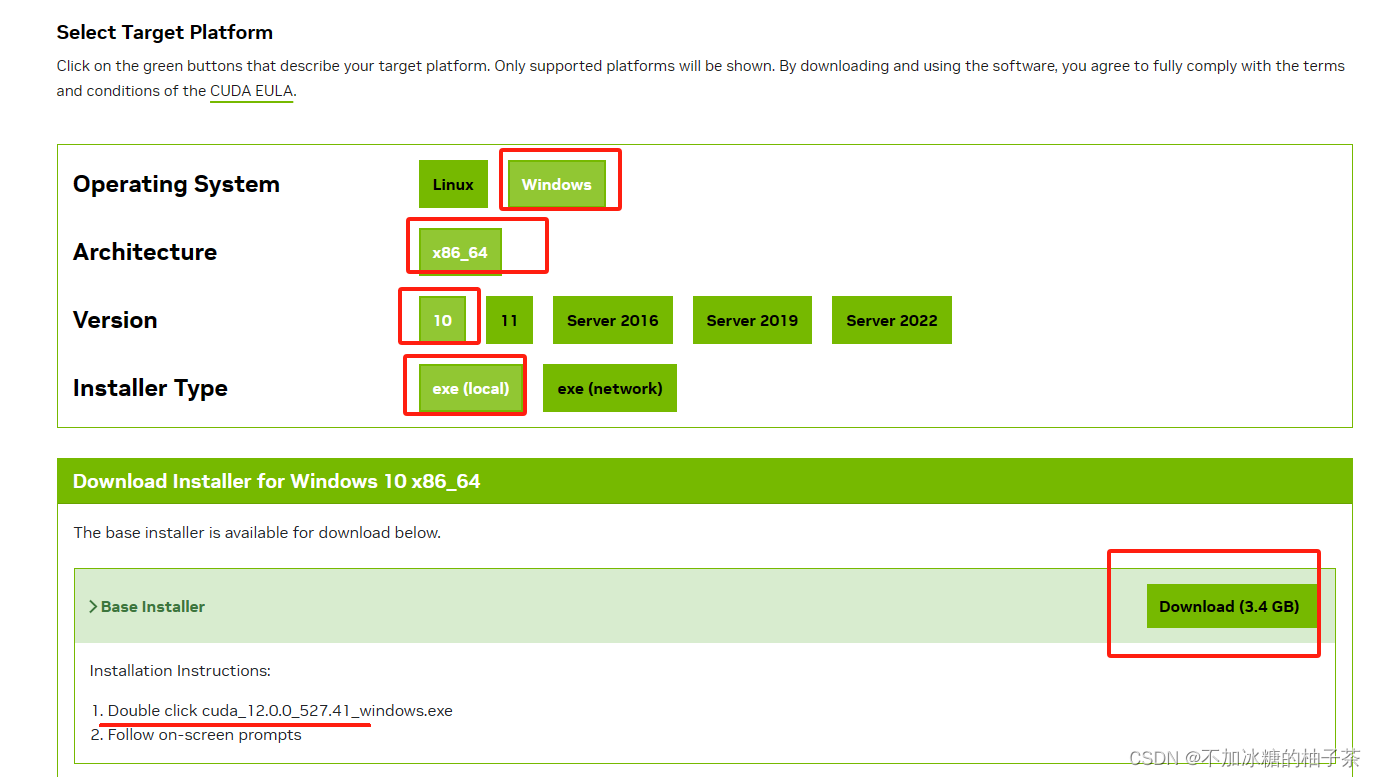Click 'The base installer is available' text
1376x777 pixels.
(257, 532)
